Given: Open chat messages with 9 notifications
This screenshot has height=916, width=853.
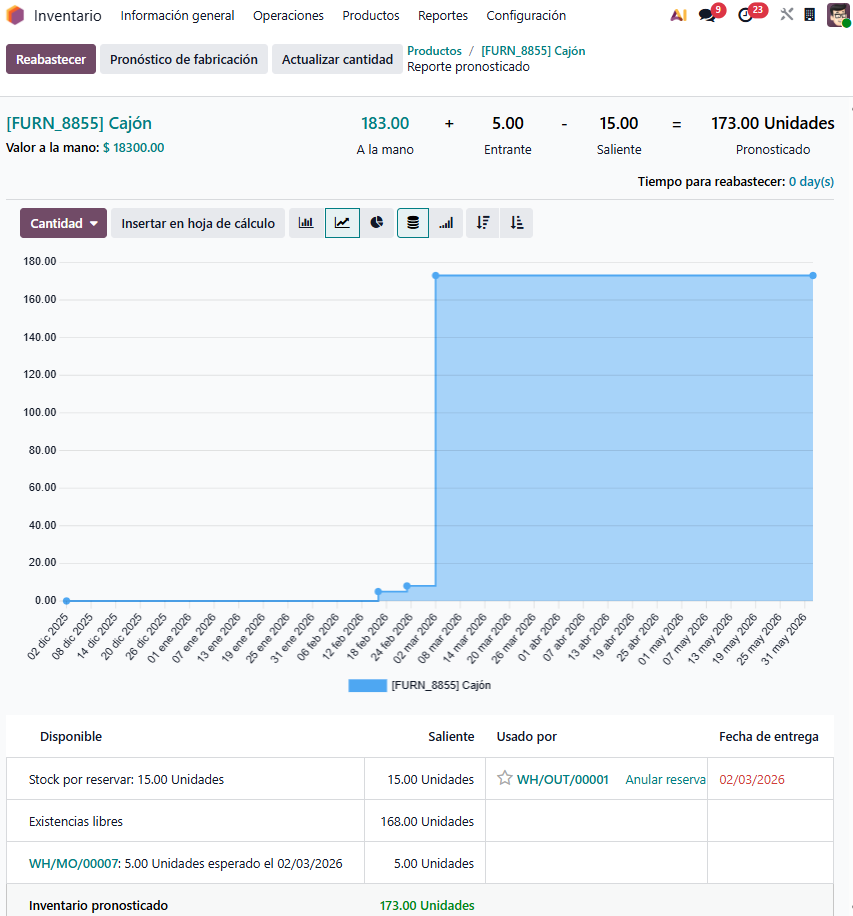Looking at the screenshot, I should [x=708, y=16].
